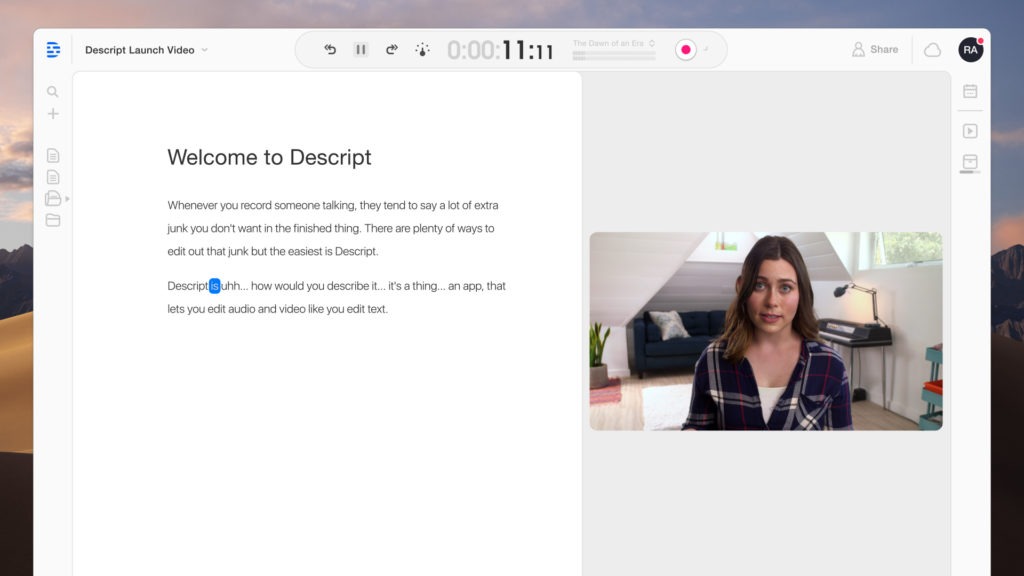Screen dimensions: 1024x576
Task: Click the plus icon to add new
Action: (x=53, y=114)
